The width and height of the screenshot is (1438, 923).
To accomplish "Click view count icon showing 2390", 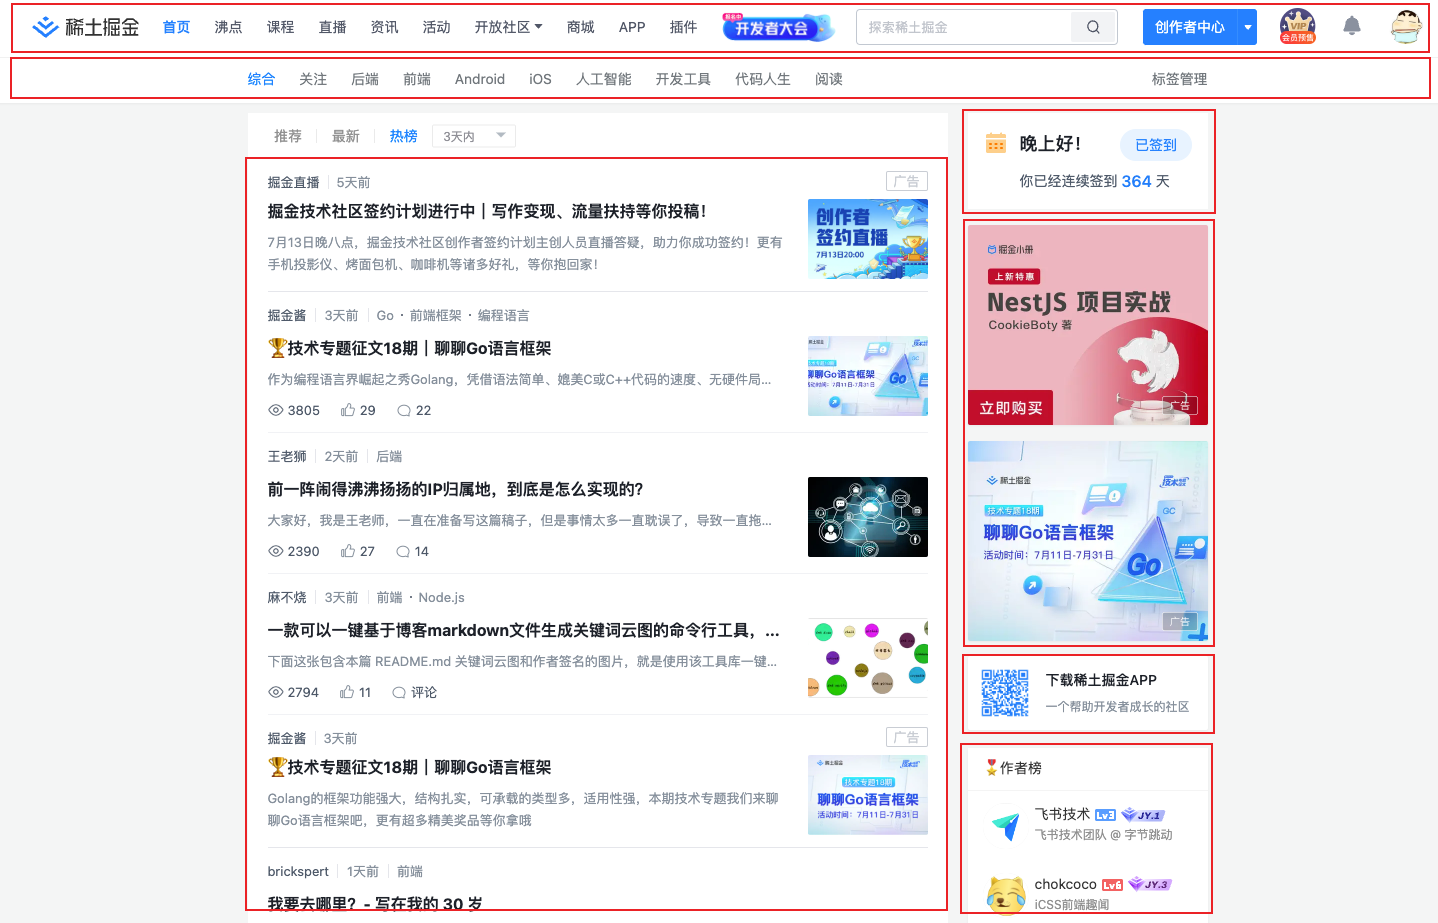I will 276,551.
